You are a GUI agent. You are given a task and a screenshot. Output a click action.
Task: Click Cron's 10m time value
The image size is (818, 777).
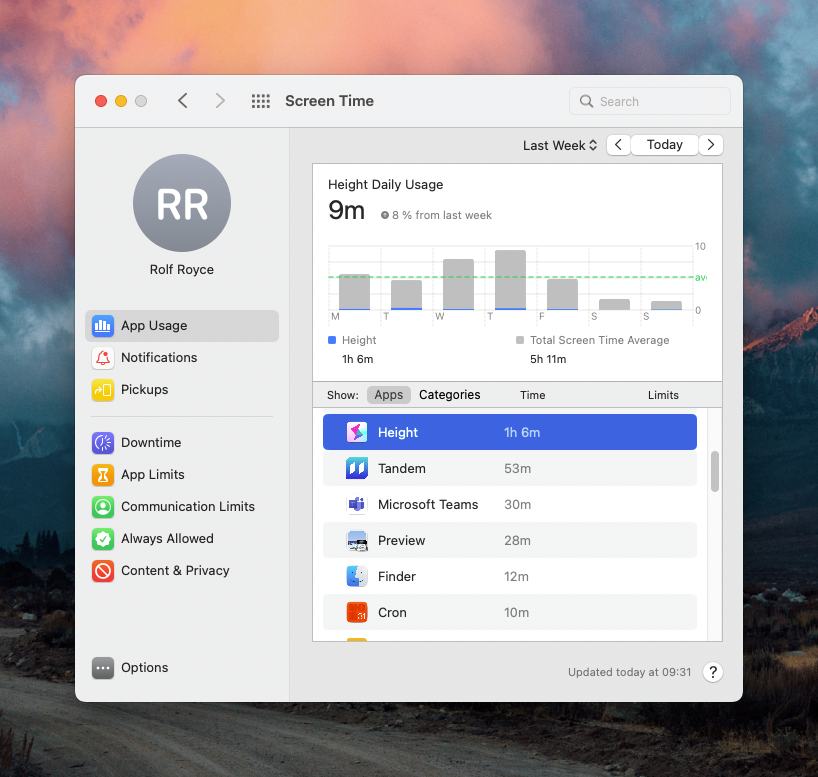pos(516,613)
